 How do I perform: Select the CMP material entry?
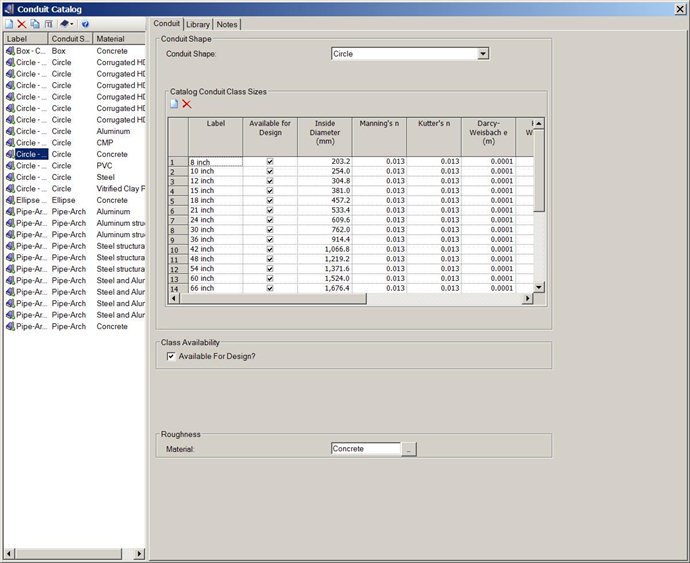coord(105,143)
